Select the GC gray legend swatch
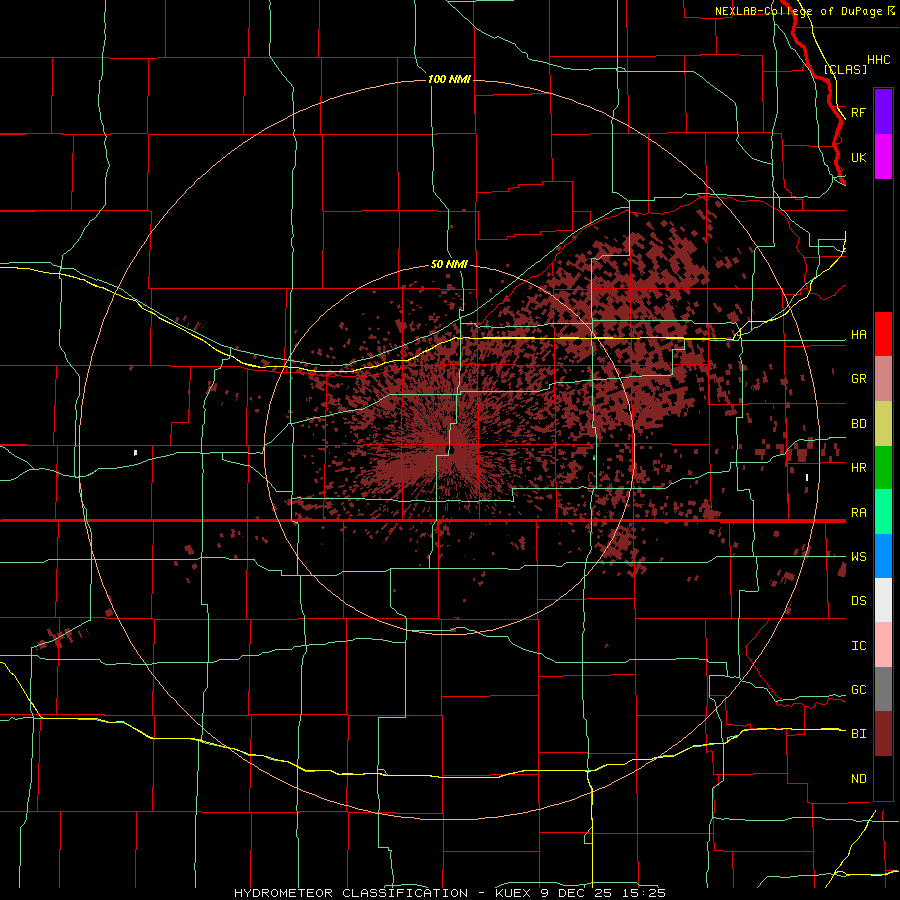Viewport: 900px width, 900px height. click(x=883, y=689)
